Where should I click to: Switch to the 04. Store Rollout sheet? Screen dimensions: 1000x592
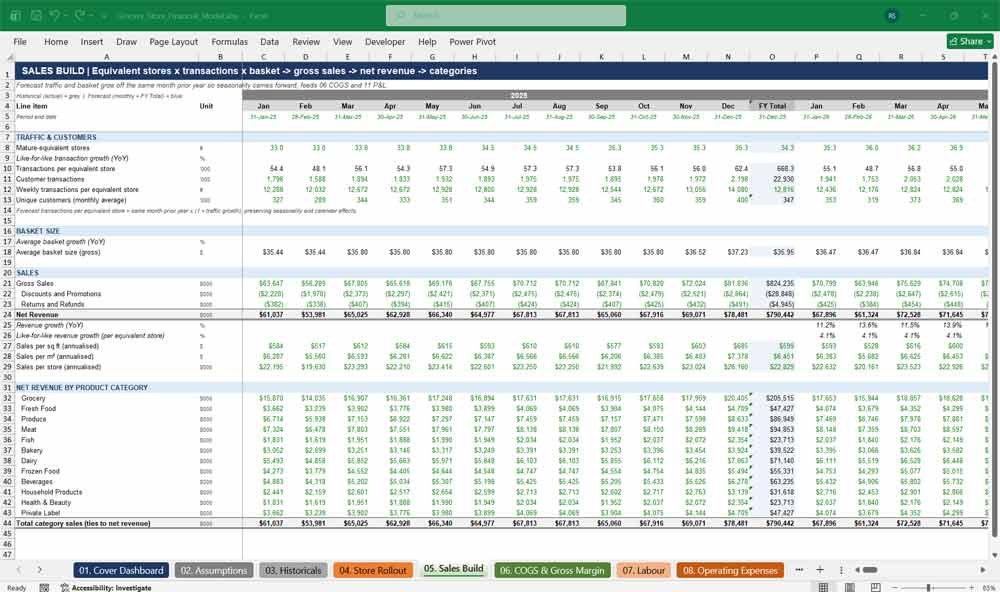pyautogui.click(x=372, y=570)
